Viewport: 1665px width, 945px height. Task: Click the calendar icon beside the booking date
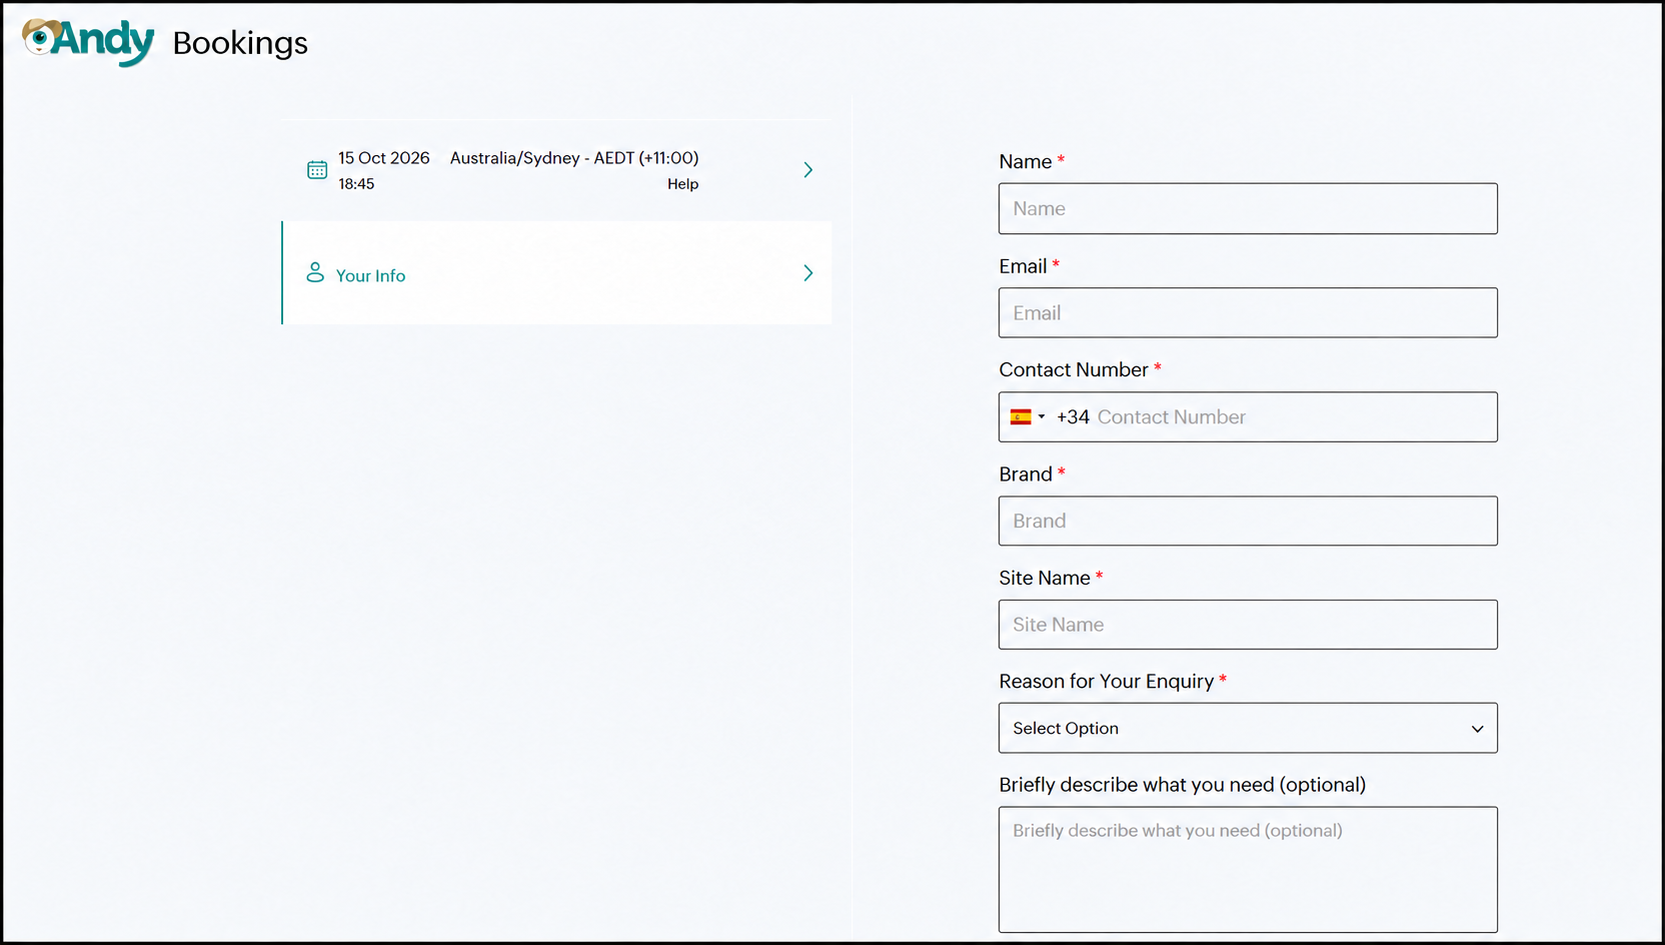click(317, 170)
